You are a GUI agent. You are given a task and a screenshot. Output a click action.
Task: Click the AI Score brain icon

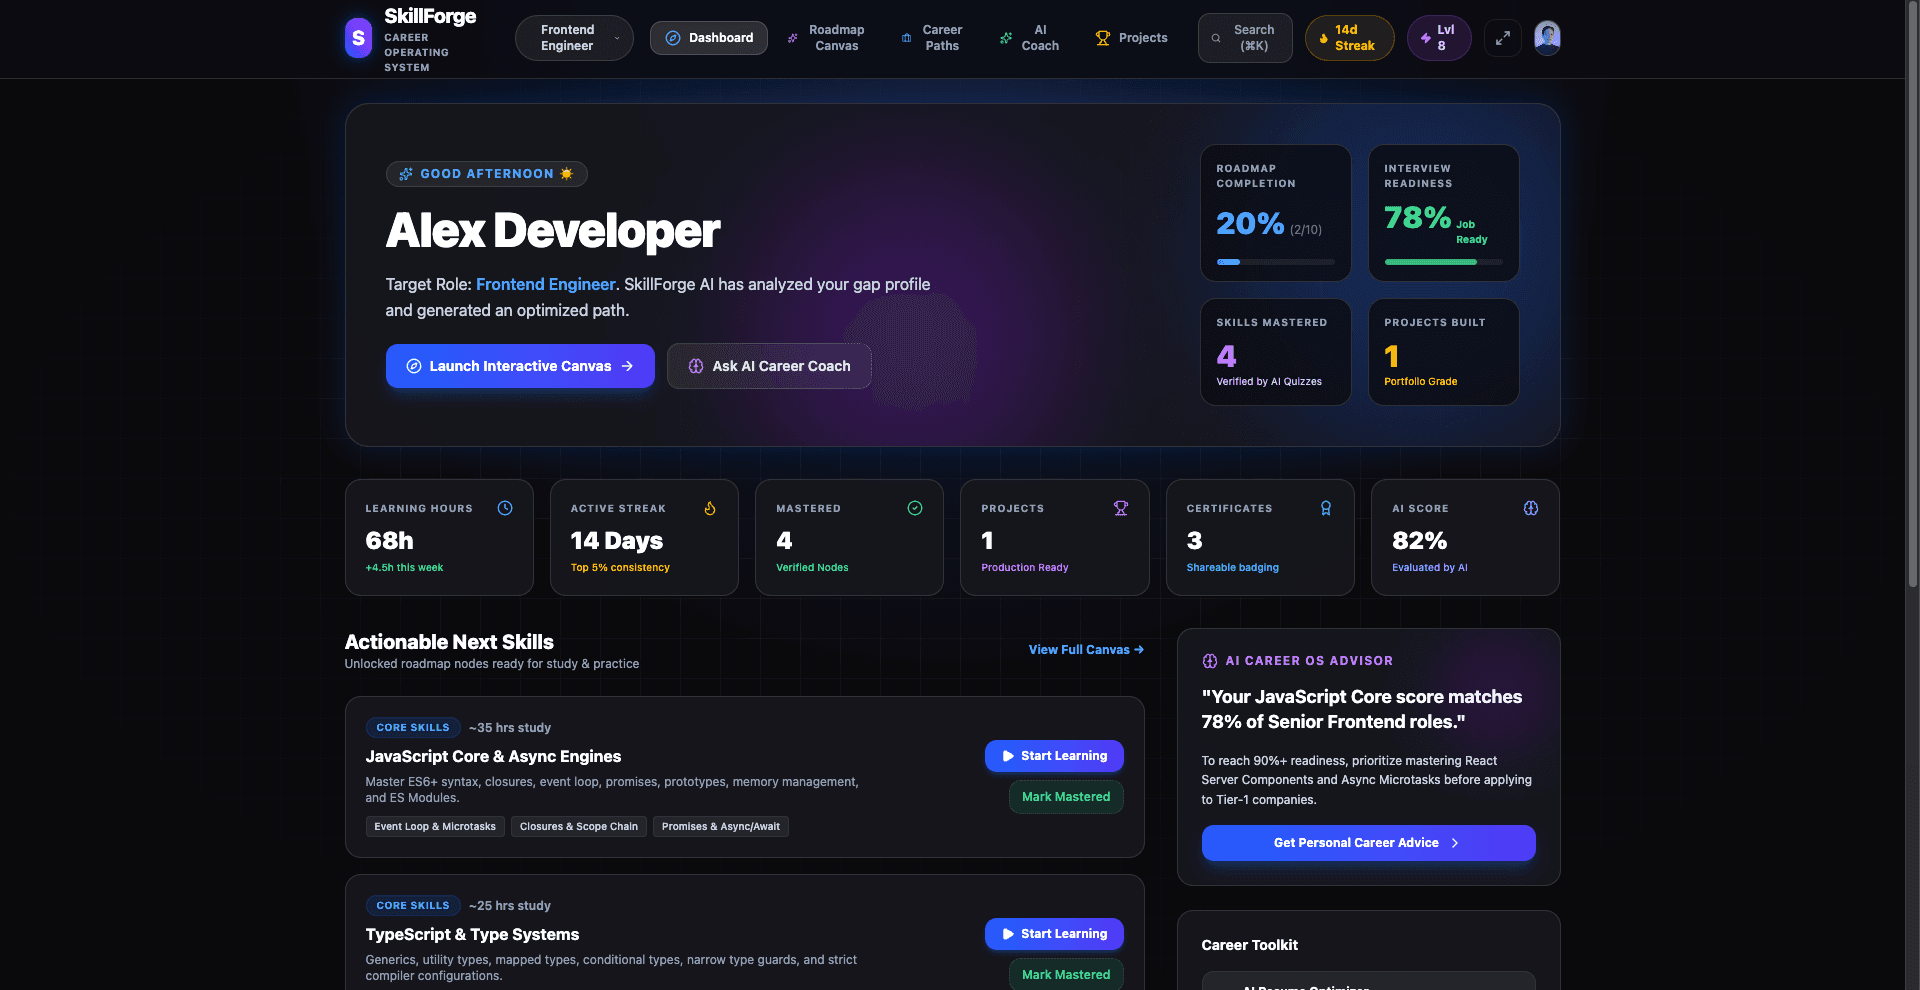[1531, 508]
